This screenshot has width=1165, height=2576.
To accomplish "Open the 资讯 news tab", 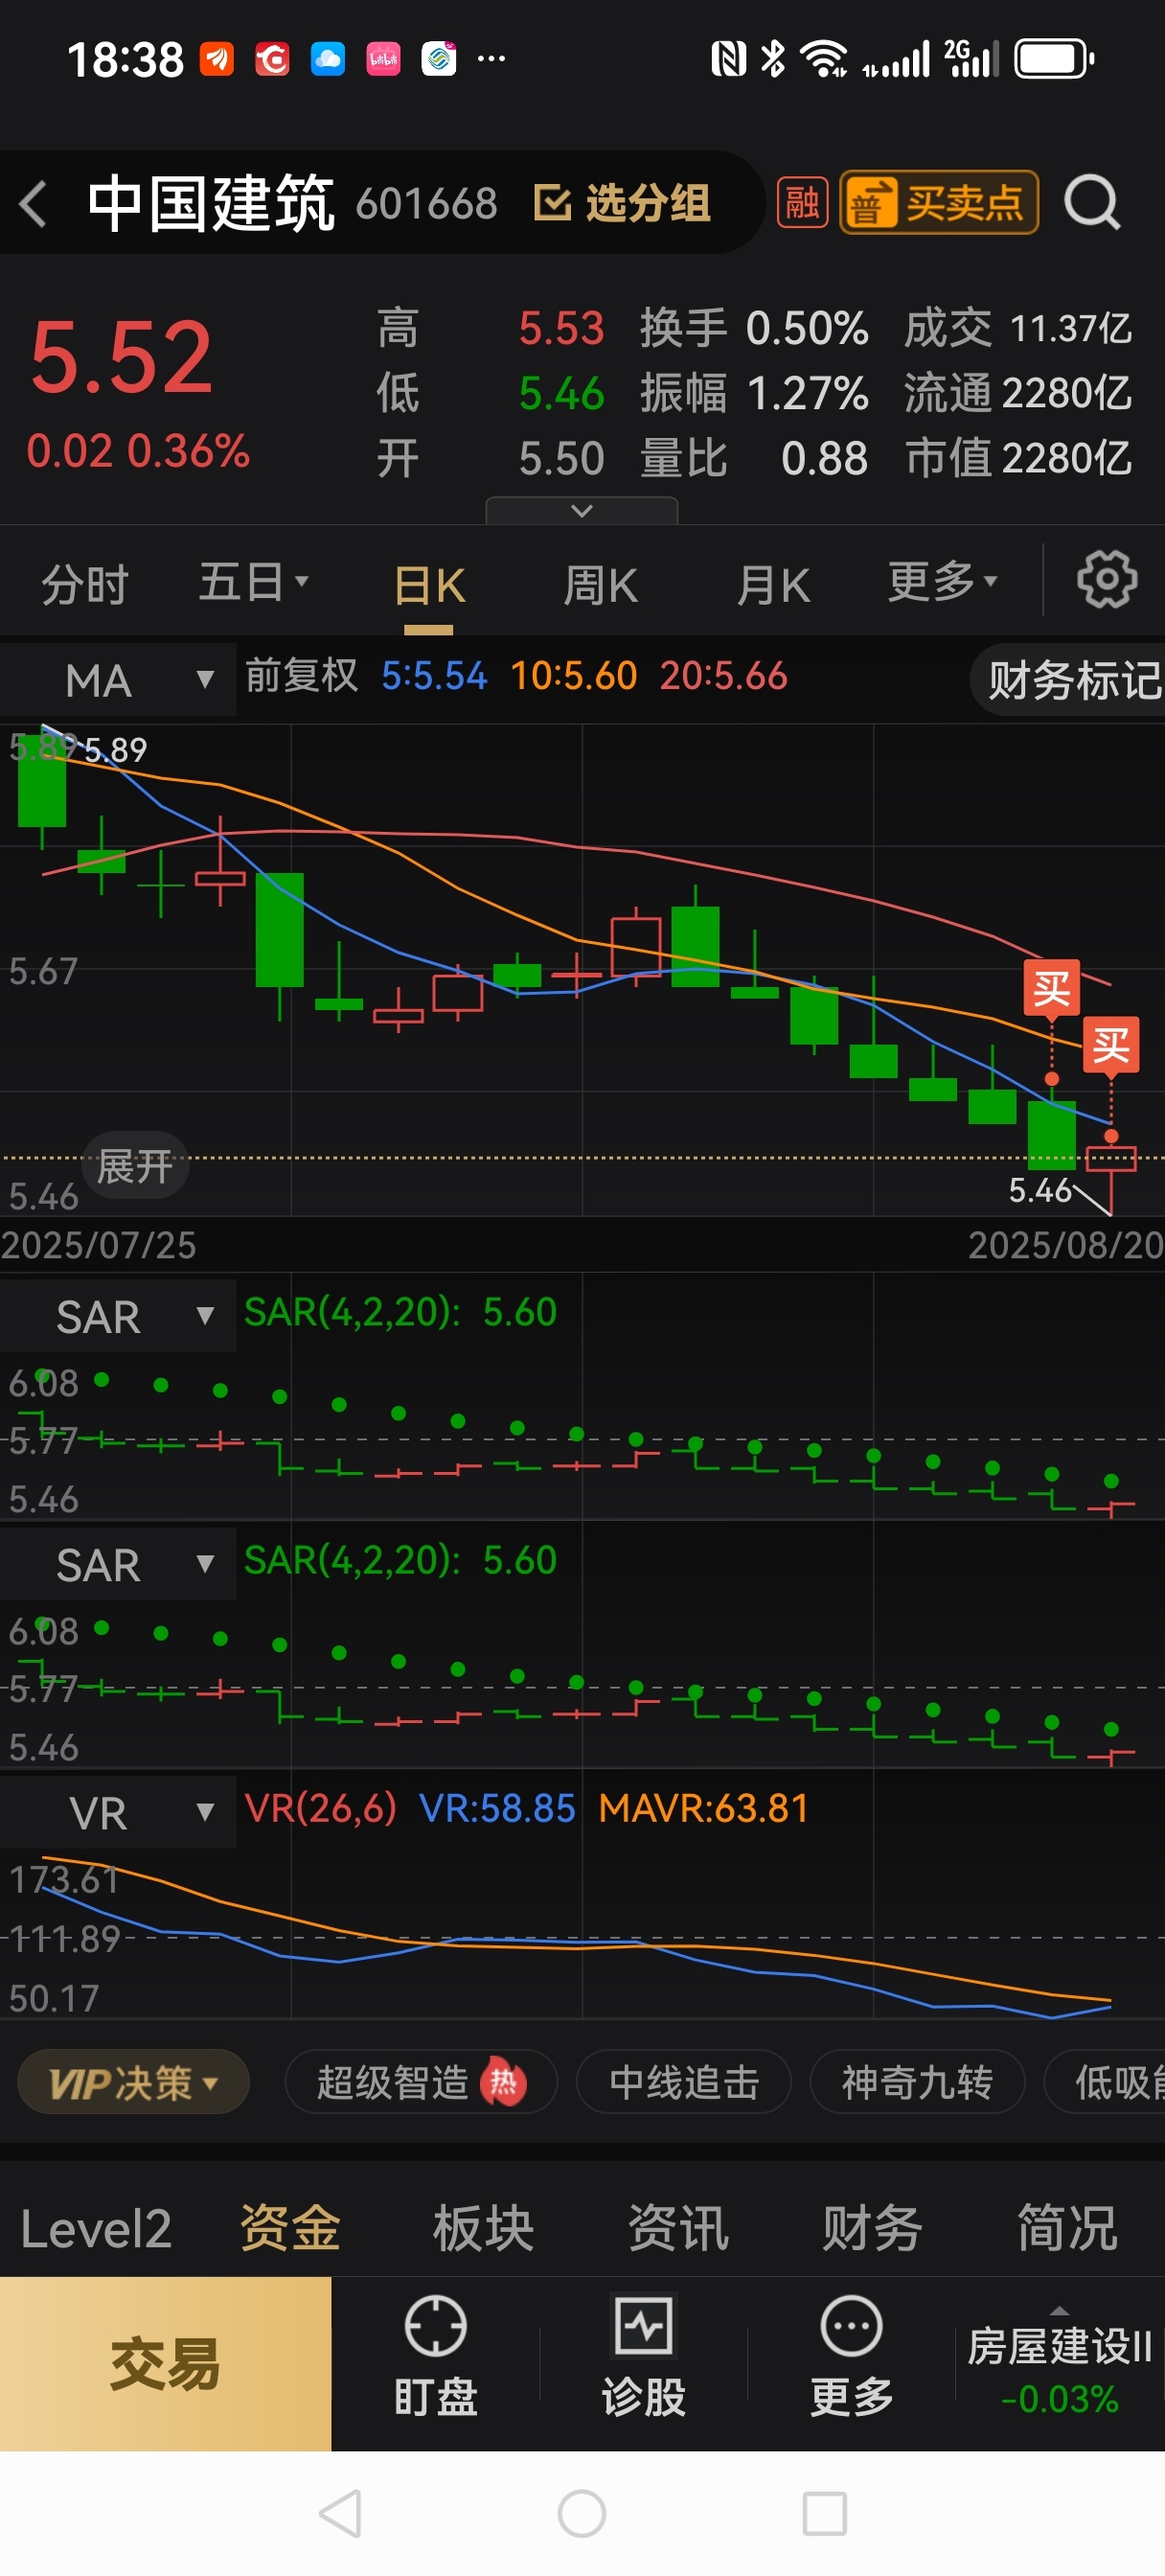I will (678, 2229).
